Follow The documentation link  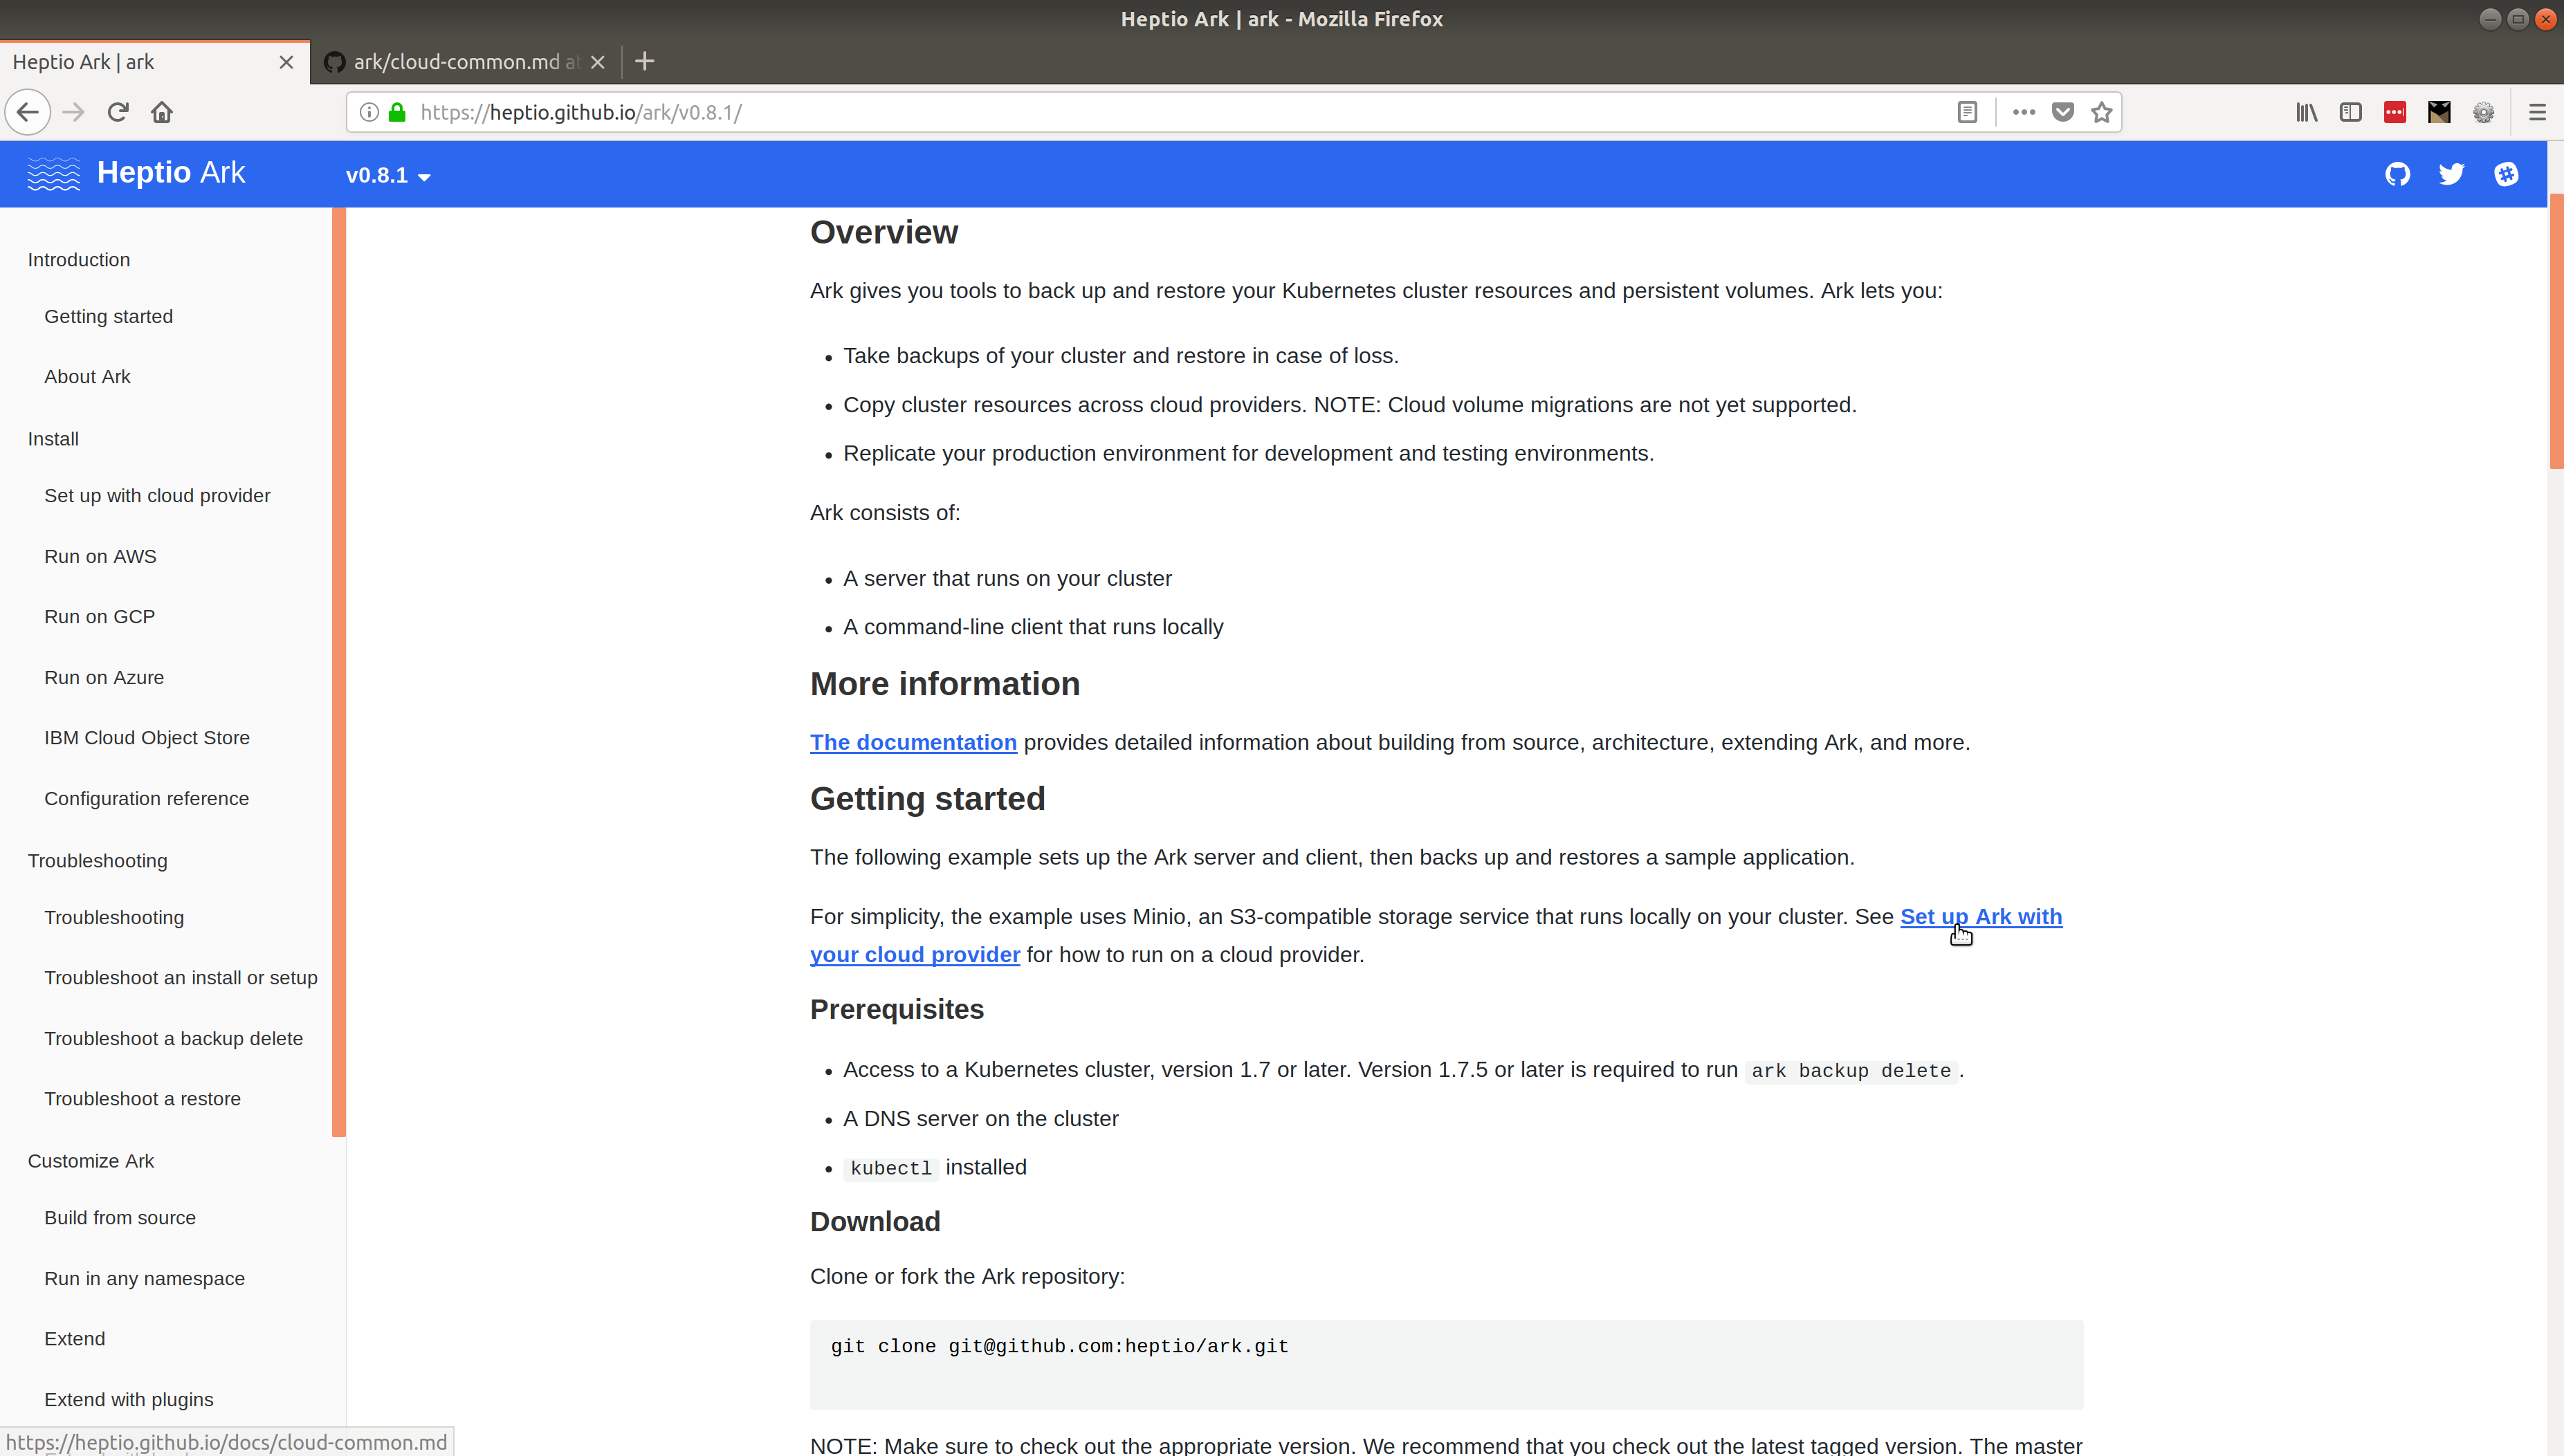click(x=913, y=742)
